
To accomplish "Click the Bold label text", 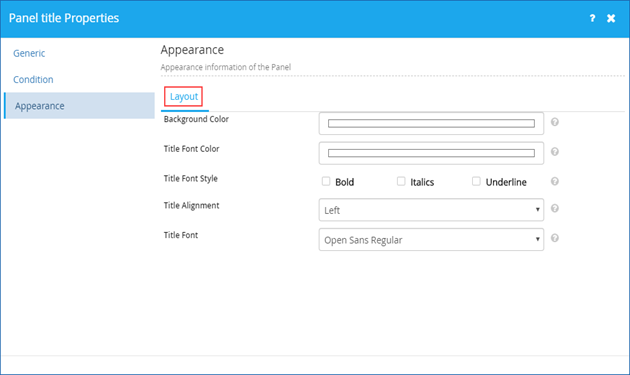I will tap(345, 182).
